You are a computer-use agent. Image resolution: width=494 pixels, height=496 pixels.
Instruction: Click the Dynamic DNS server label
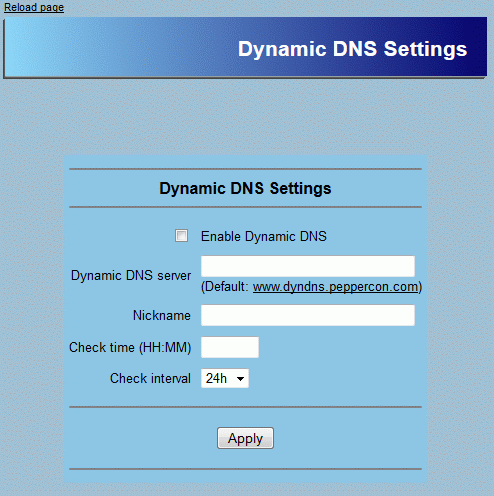(x=131, y=275)
